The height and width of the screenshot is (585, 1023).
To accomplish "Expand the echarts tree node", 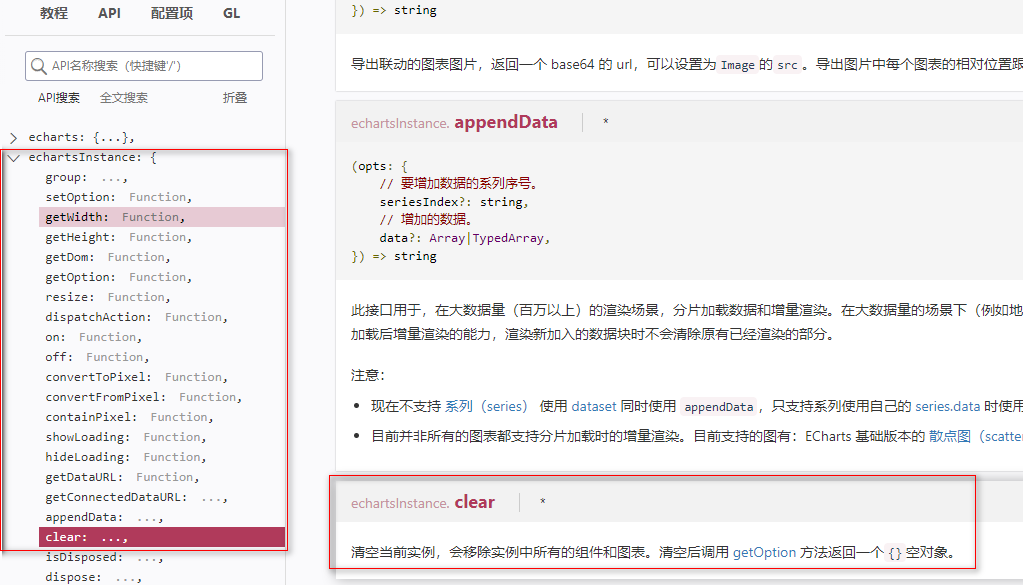I will [x=13, y=138].
